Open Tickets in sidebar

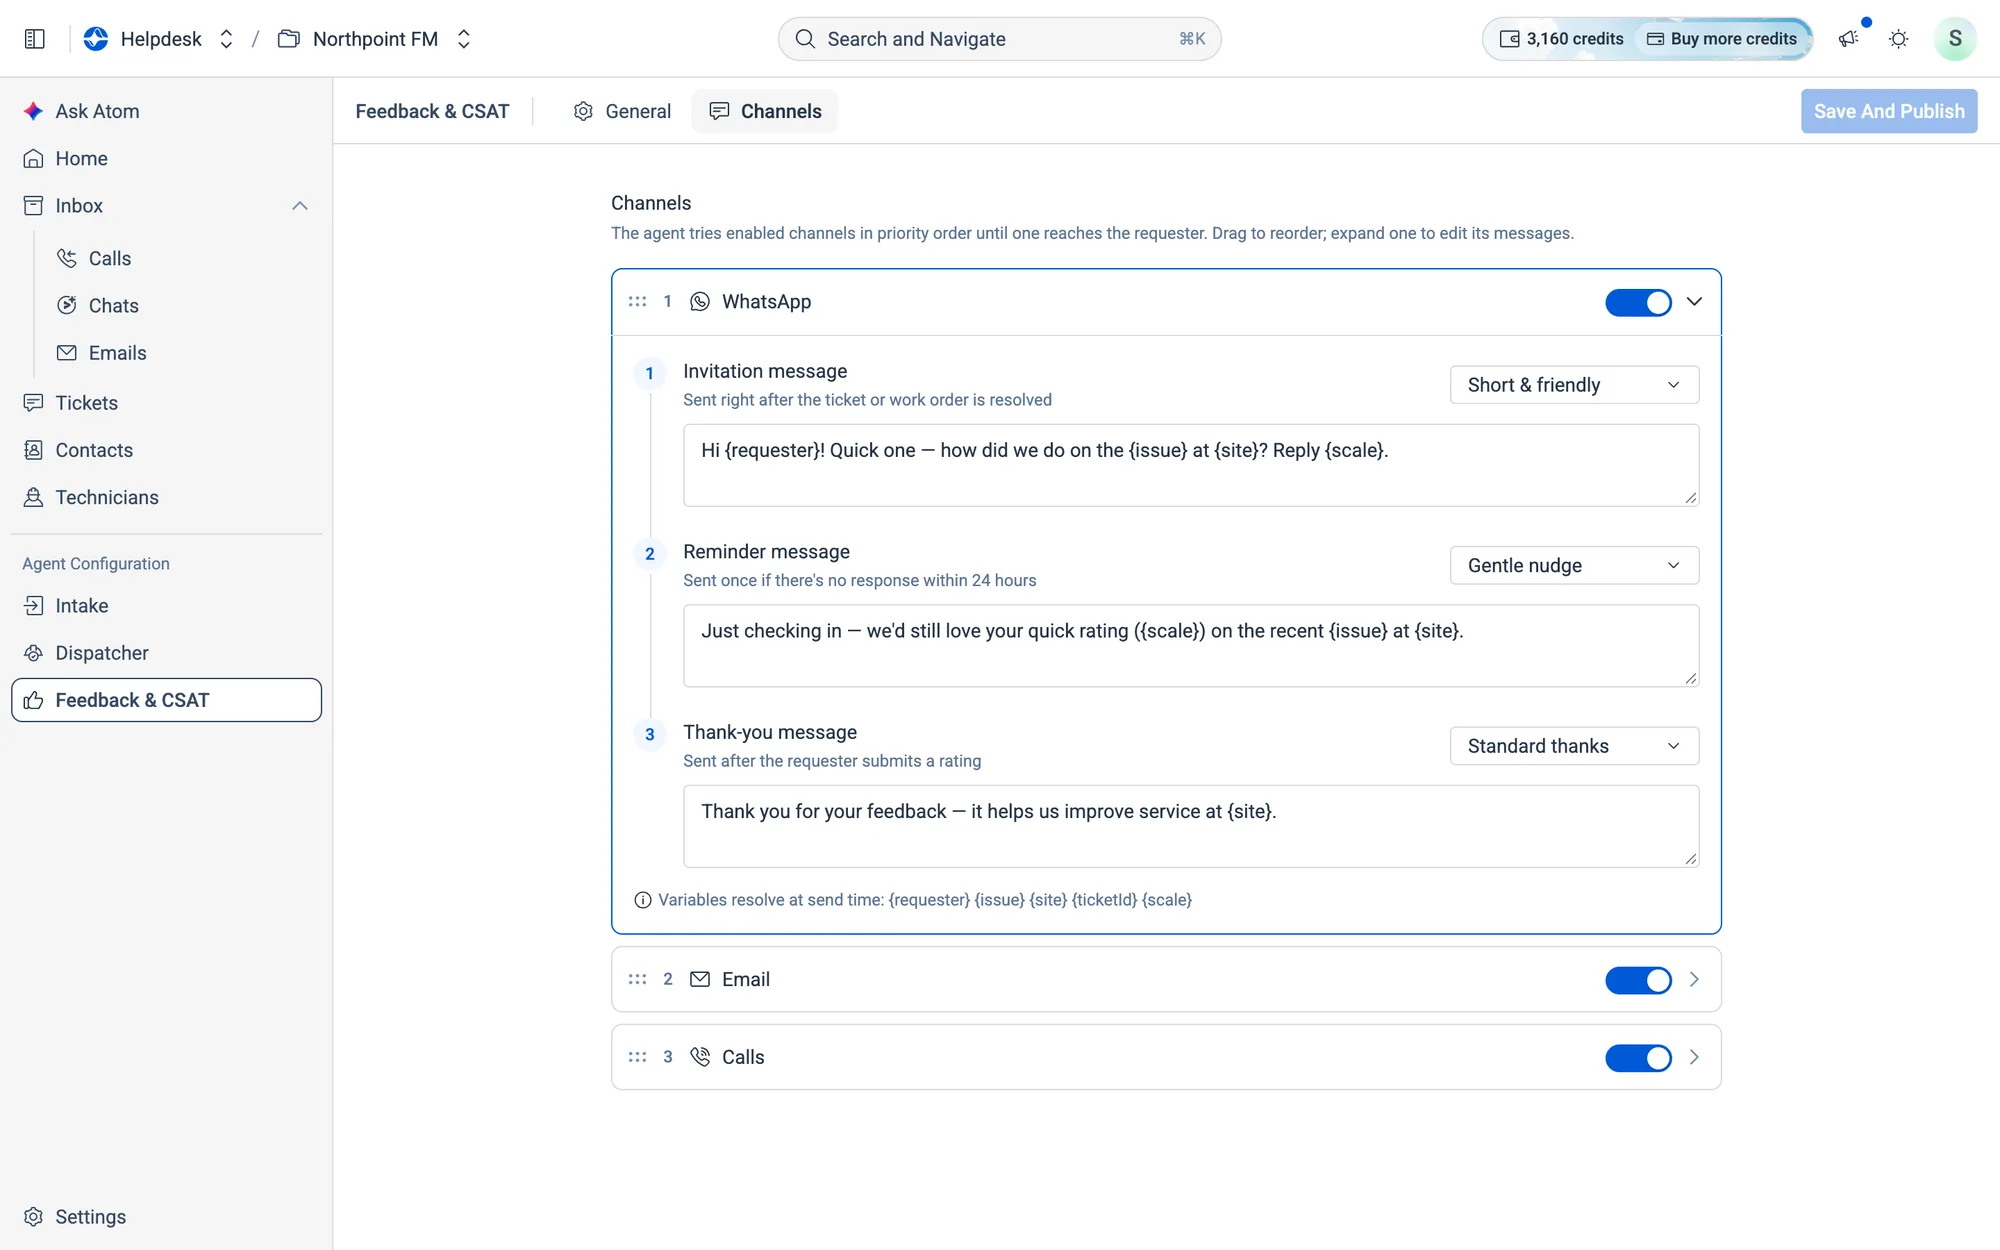coord(166,402)
